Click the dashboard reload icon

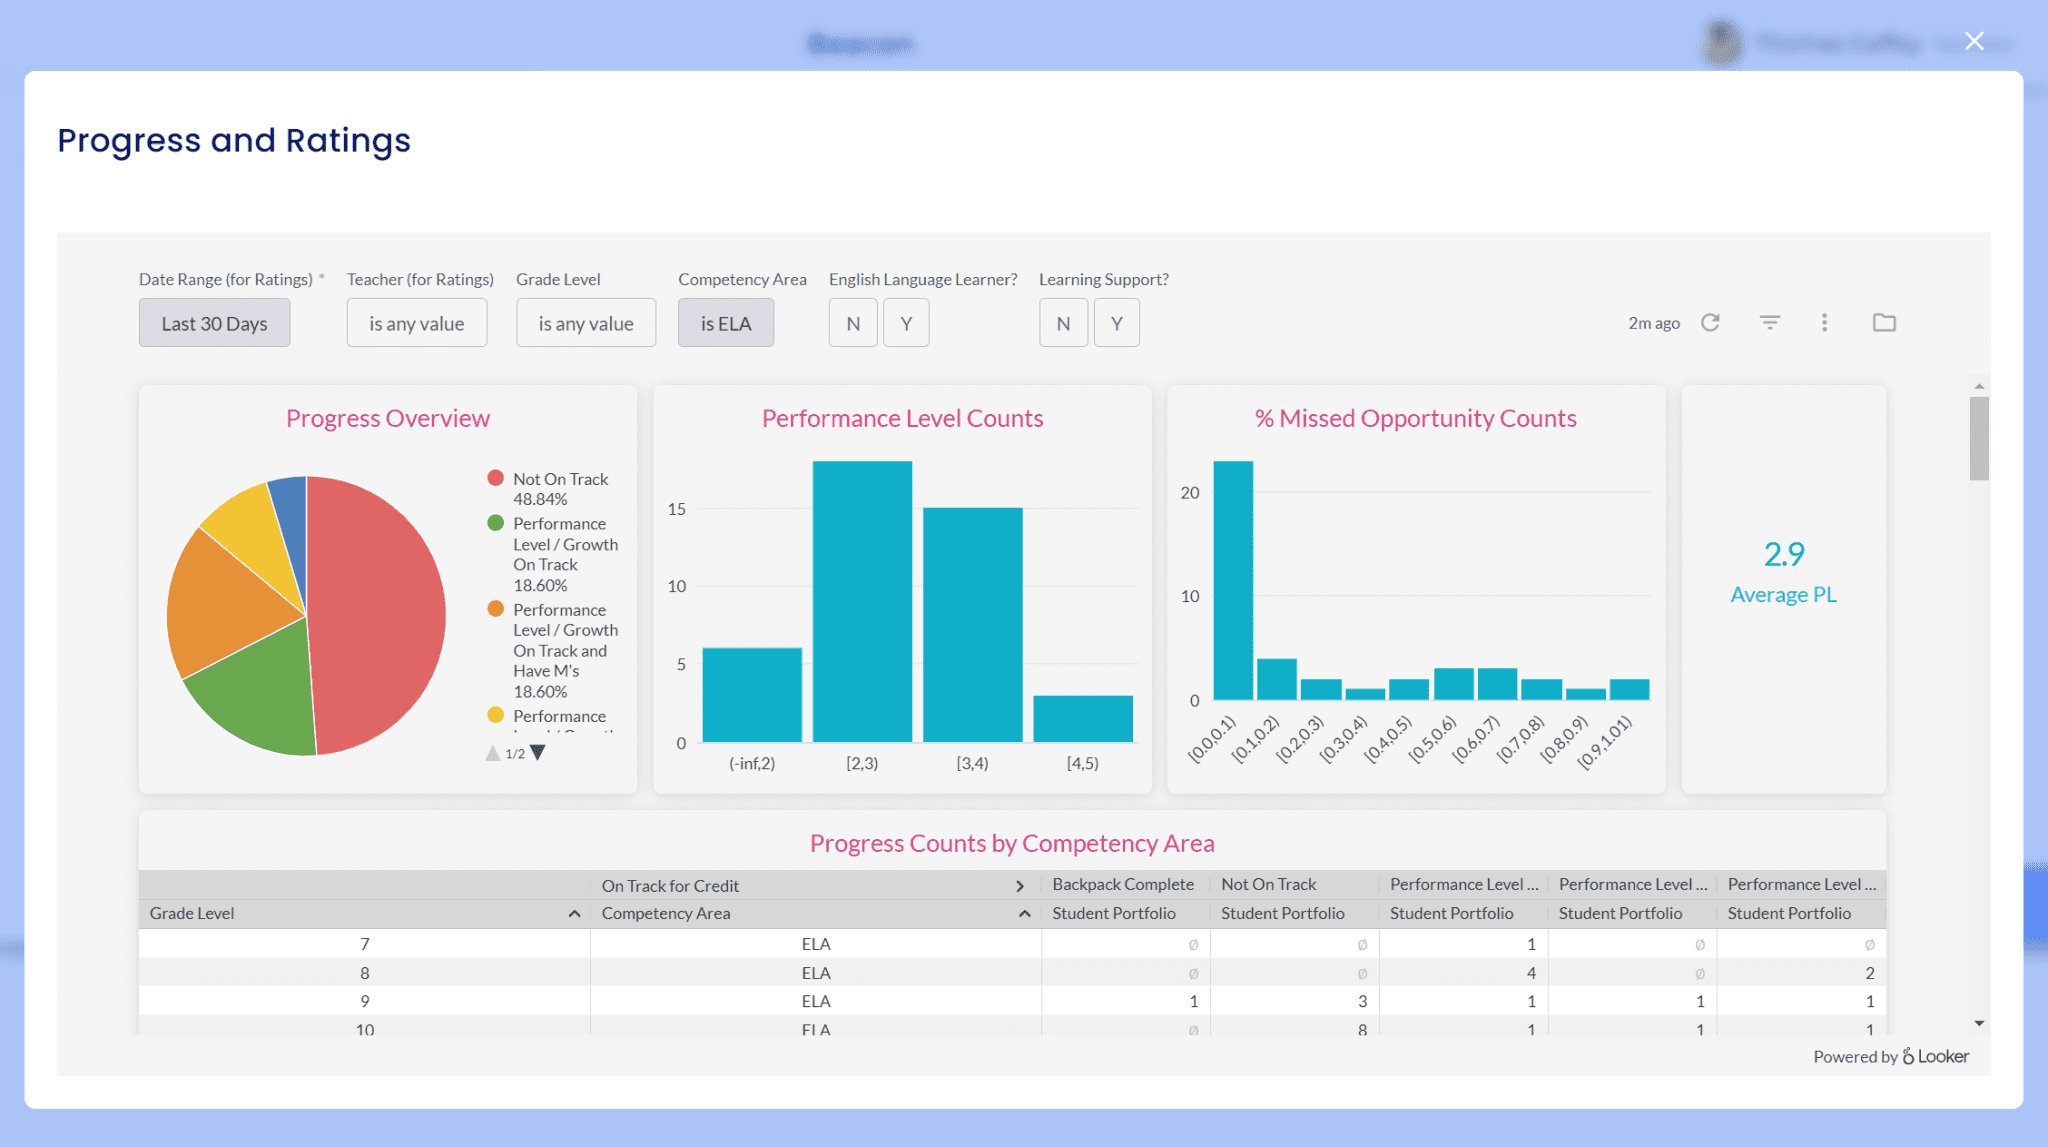pos(1710,322)
